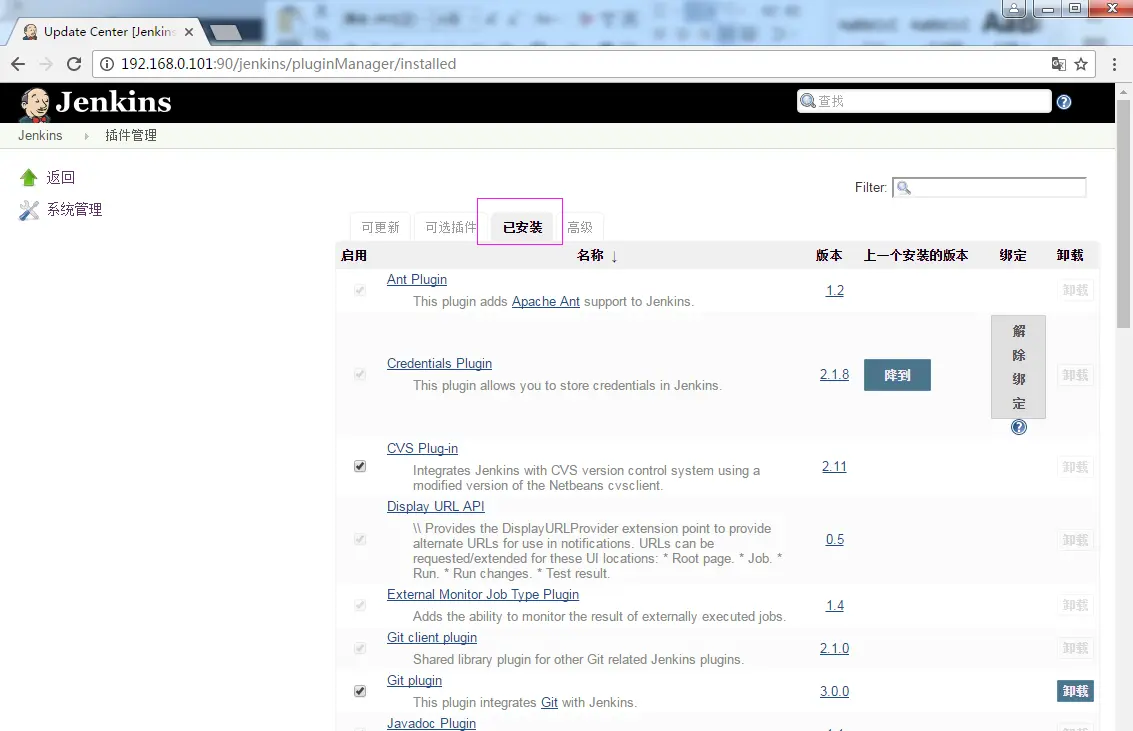
Task: Click External Monitor Job Type enable checkbox
Action: (360, 605)
